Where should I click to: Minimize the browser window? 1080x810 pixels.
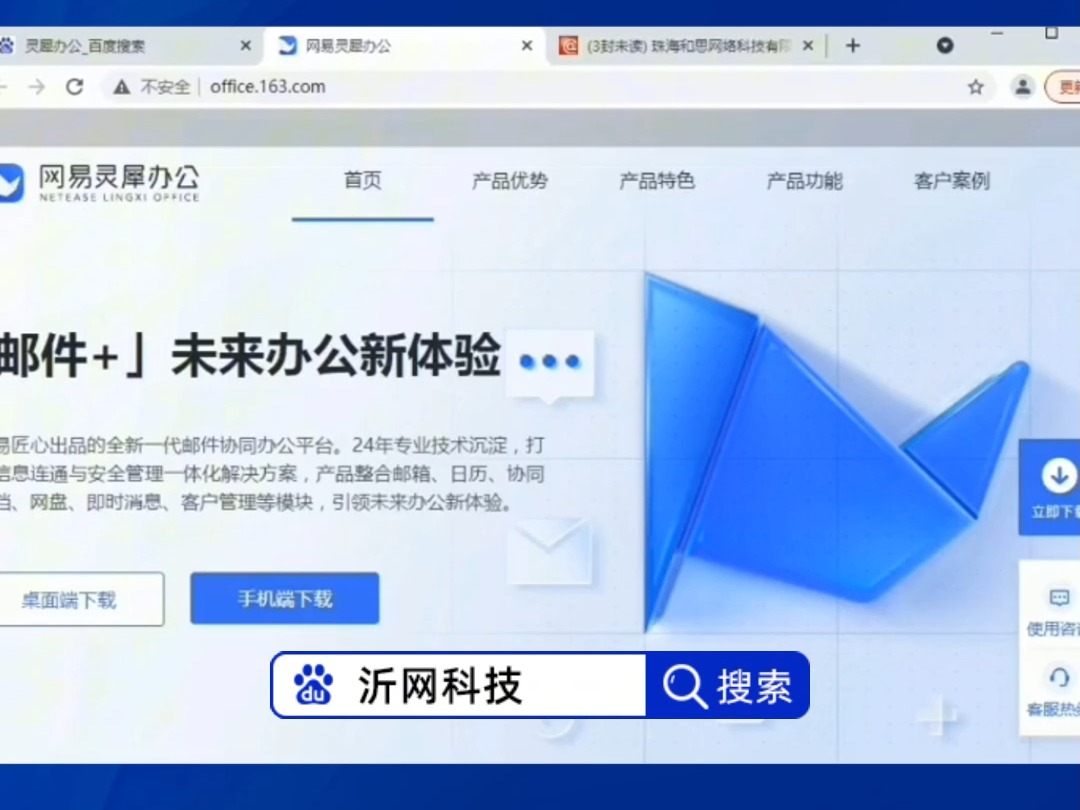click(997, 33)
